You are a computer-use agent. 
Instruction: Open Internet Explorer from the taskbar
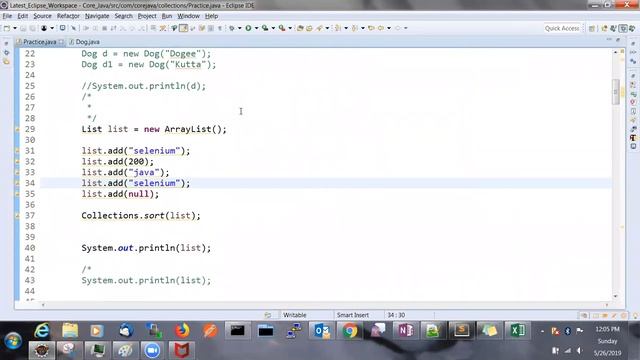click(42, 330)
